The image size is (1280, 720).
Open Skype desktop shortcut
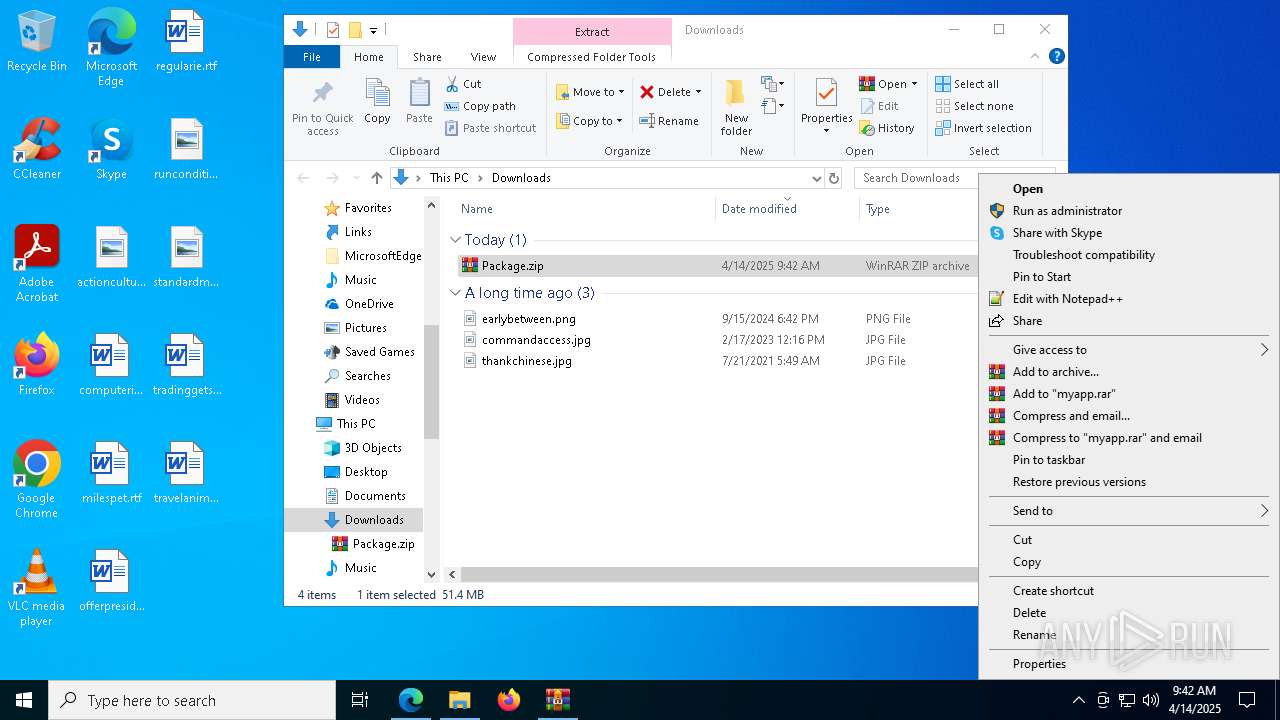pos(111,149)
